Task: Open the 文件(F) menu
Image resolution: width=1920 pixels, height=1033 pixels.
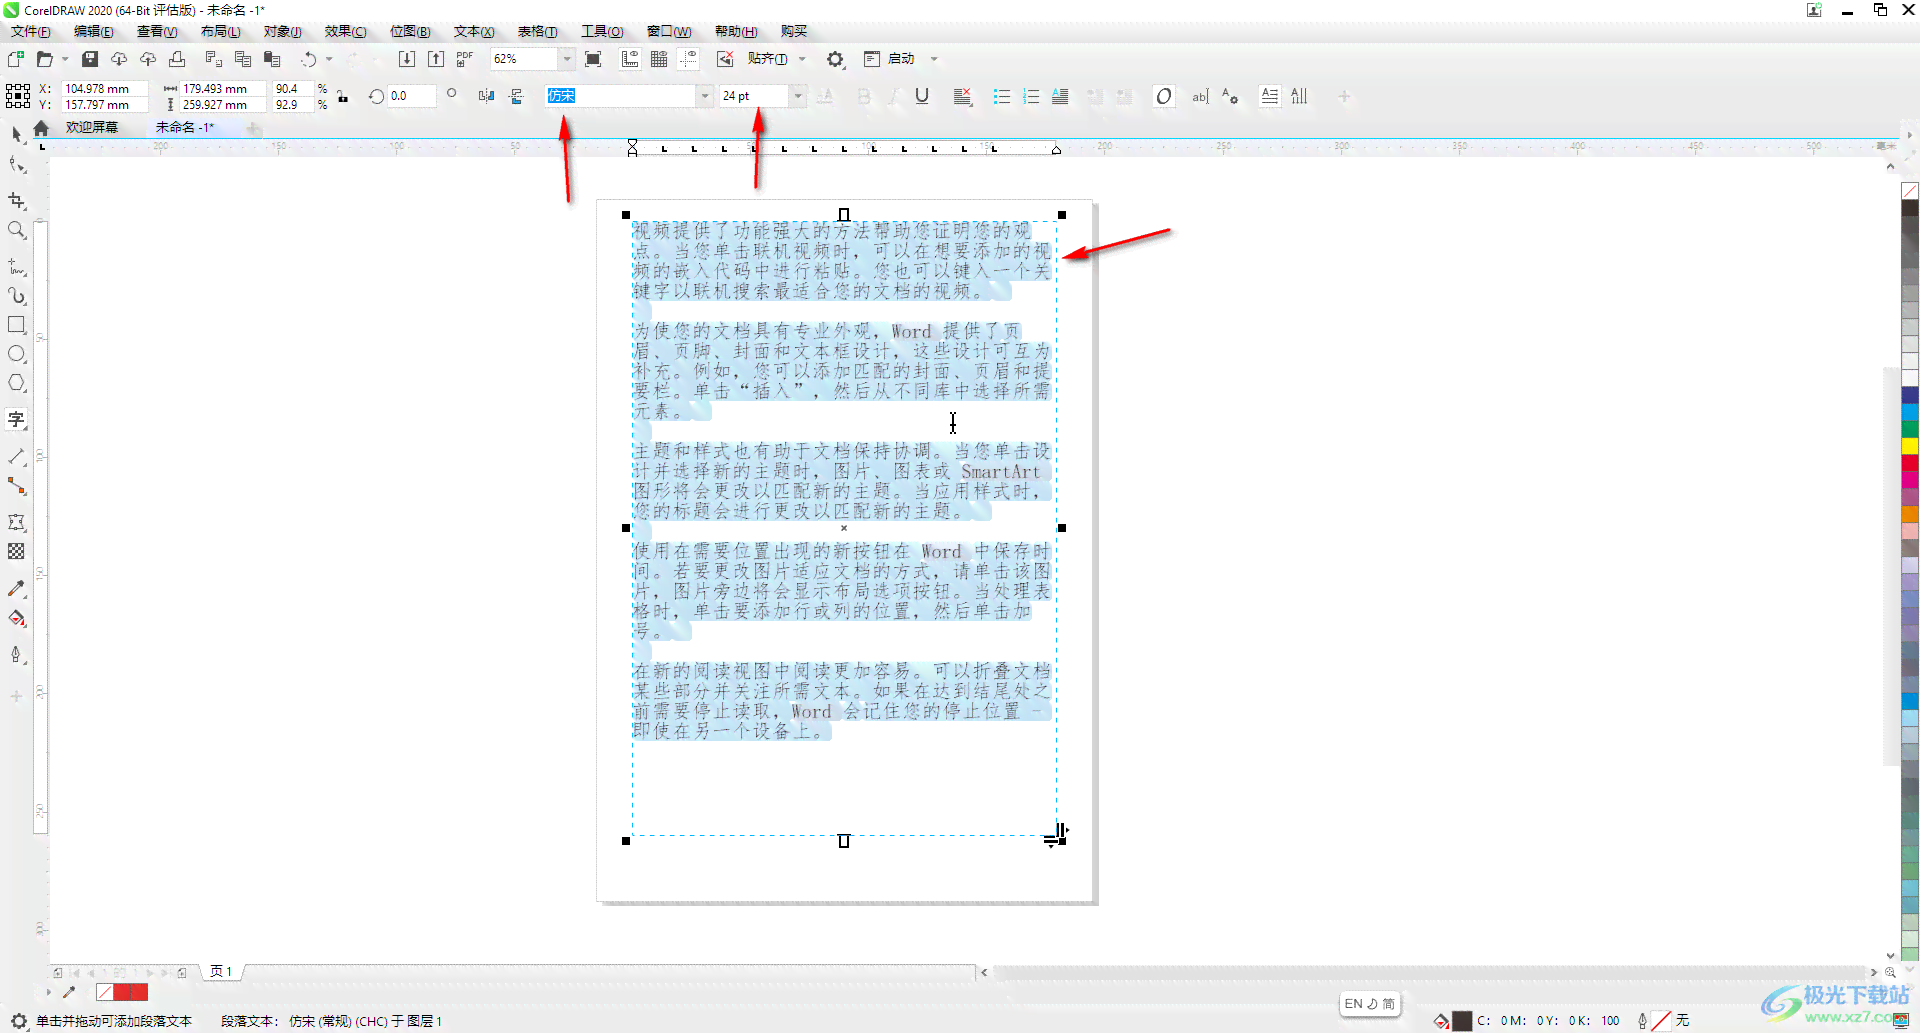Action: point(31,31)
